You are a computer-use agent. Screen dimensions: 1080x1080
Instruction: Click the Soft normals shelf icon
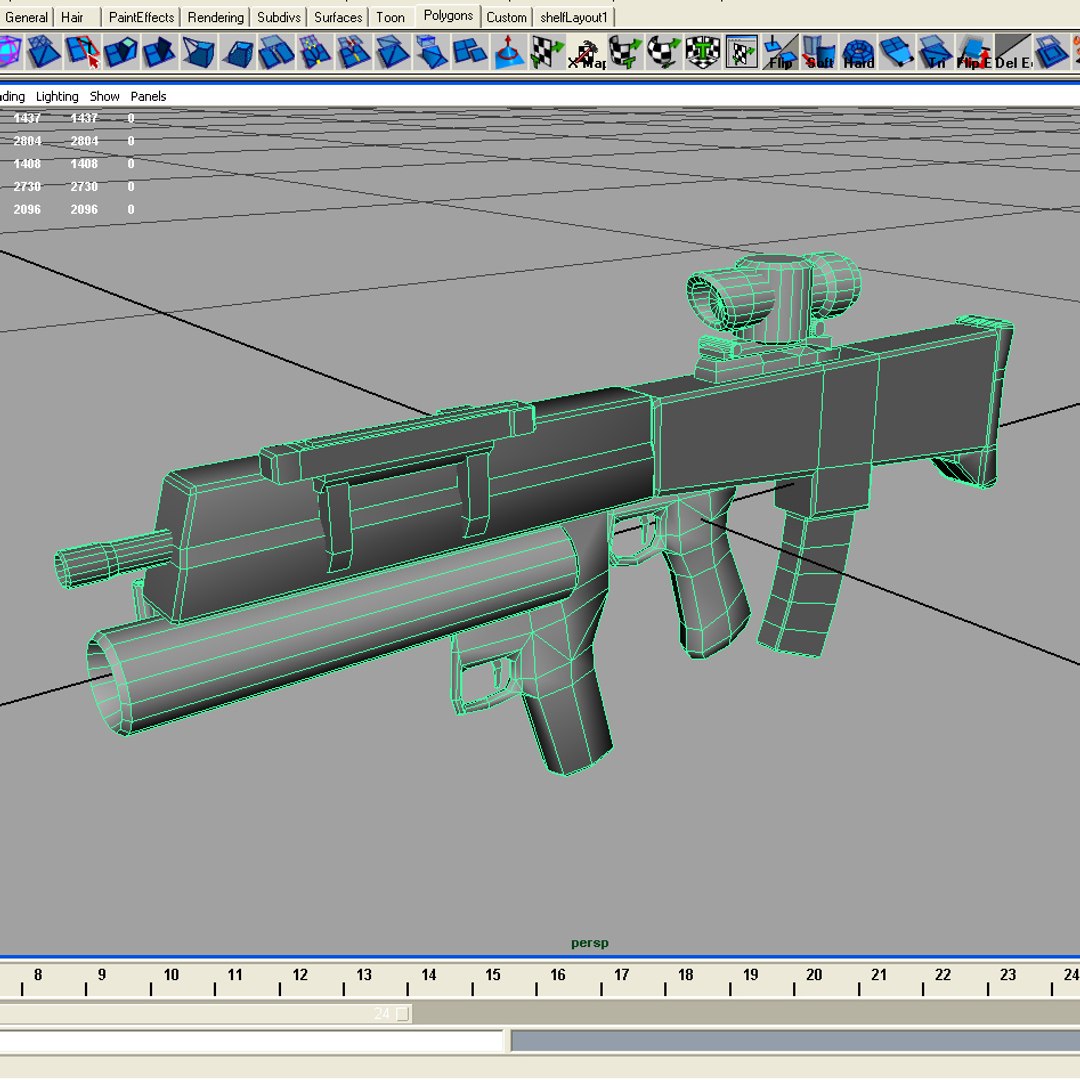(x=818, y=52)
